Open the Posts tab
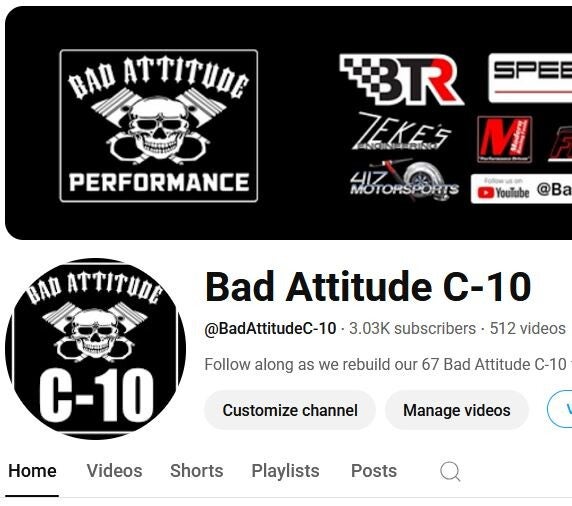 tap(374, 471)
